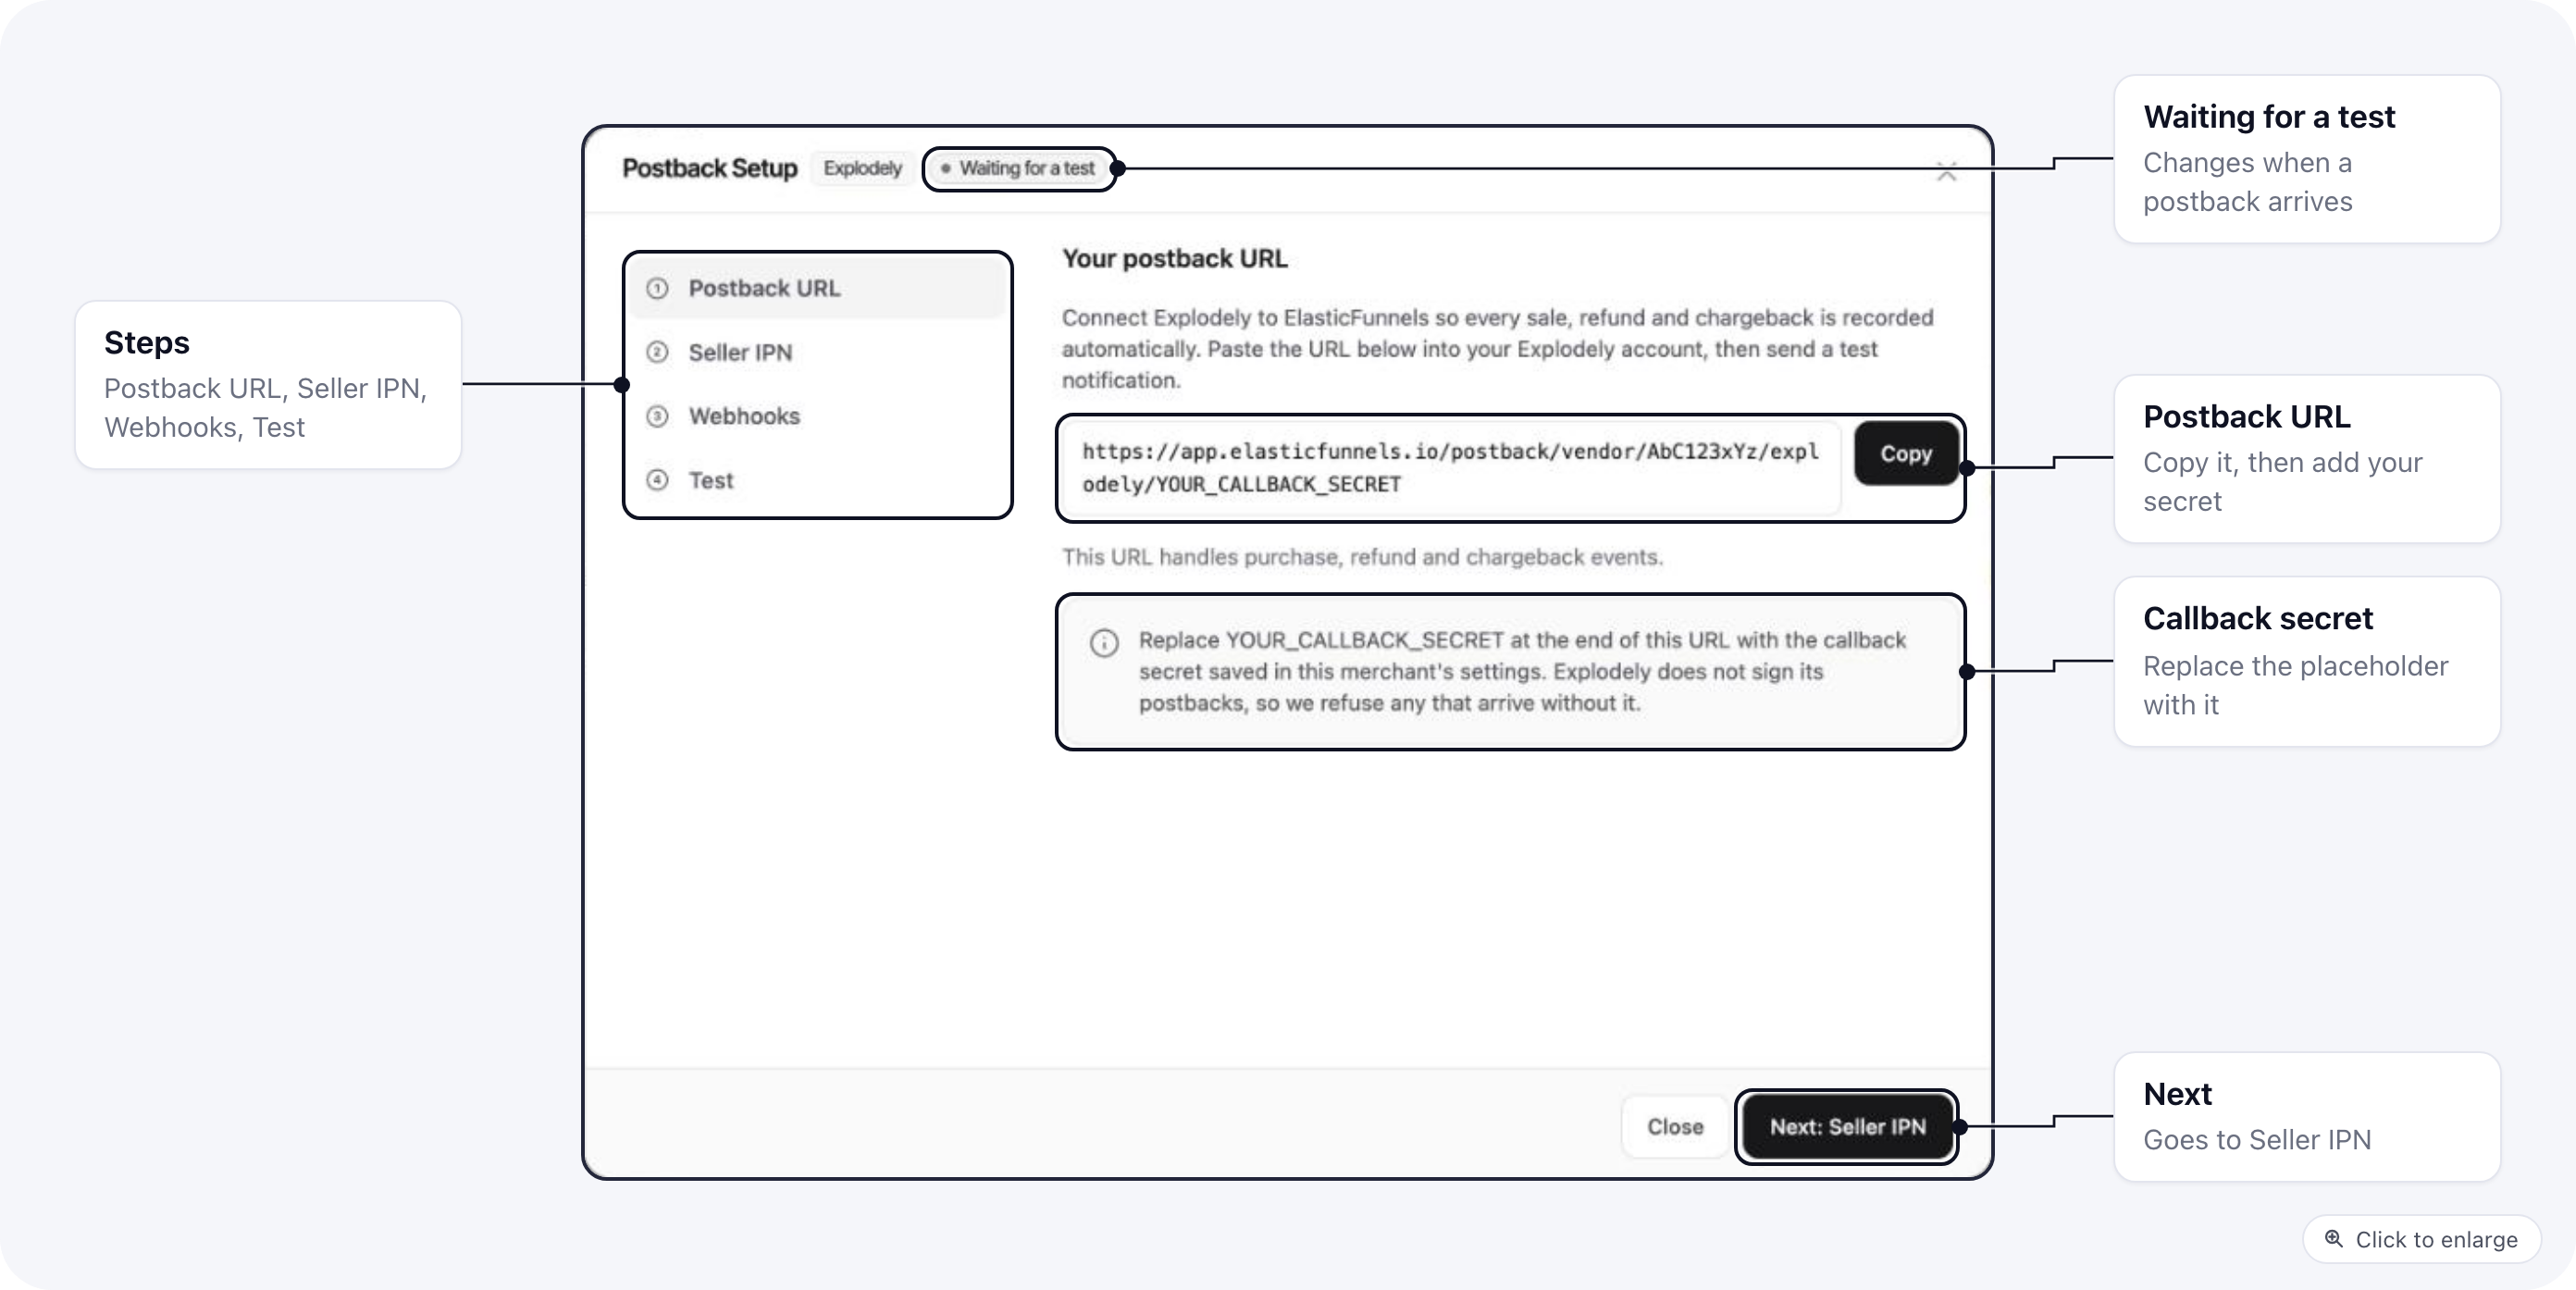Click the 'Goes to Seller IPN' description
This screenshot has width=2576, height=1290.
tap(2256, 1140)
